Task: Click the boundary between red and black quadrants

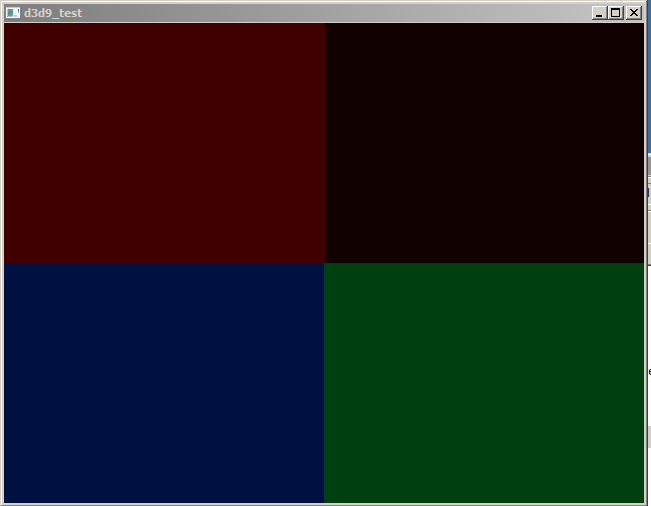Action: [x=324, y=143]
